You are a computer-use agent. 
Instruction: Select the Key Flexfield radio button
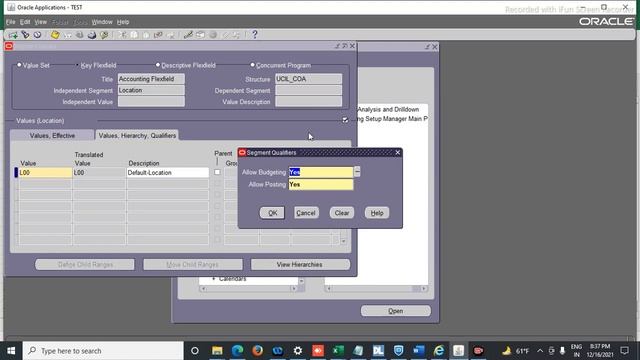point(77,65)
